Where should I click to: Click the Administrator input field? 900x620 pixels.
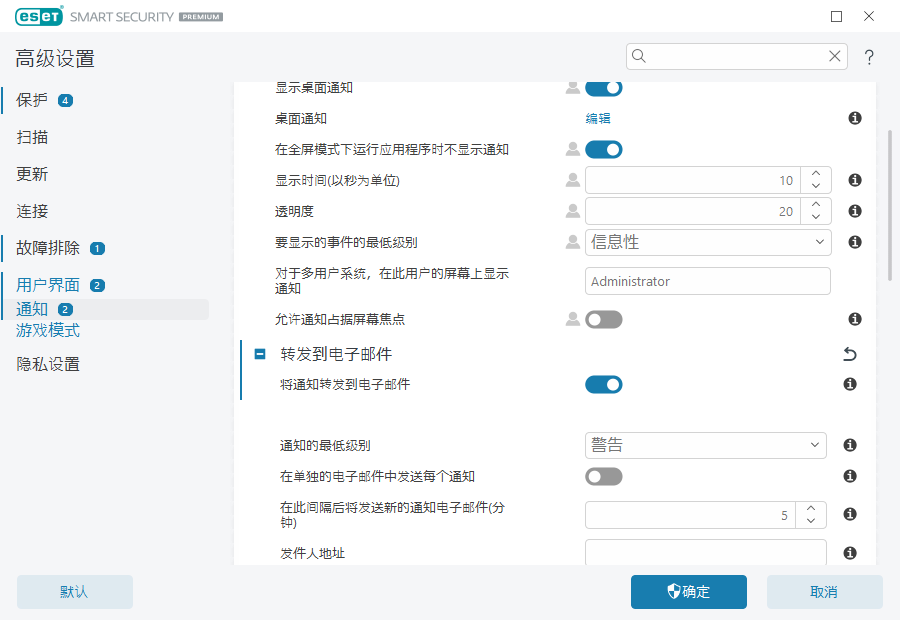[x=707, y=281]
